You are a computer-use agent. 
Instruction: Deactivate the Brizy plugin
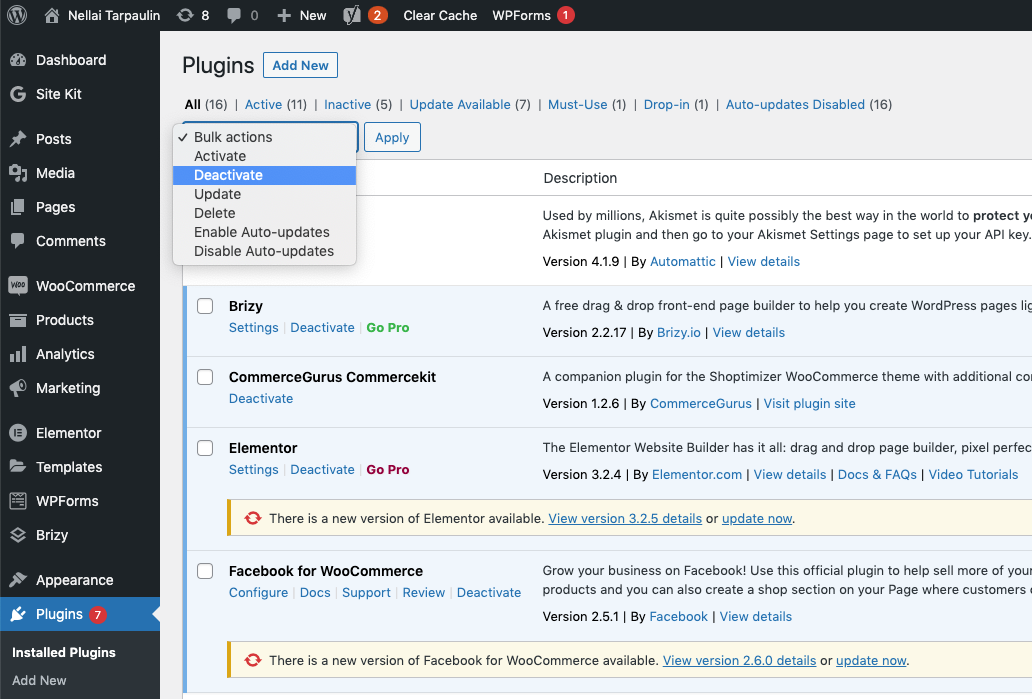click(322, 328)
